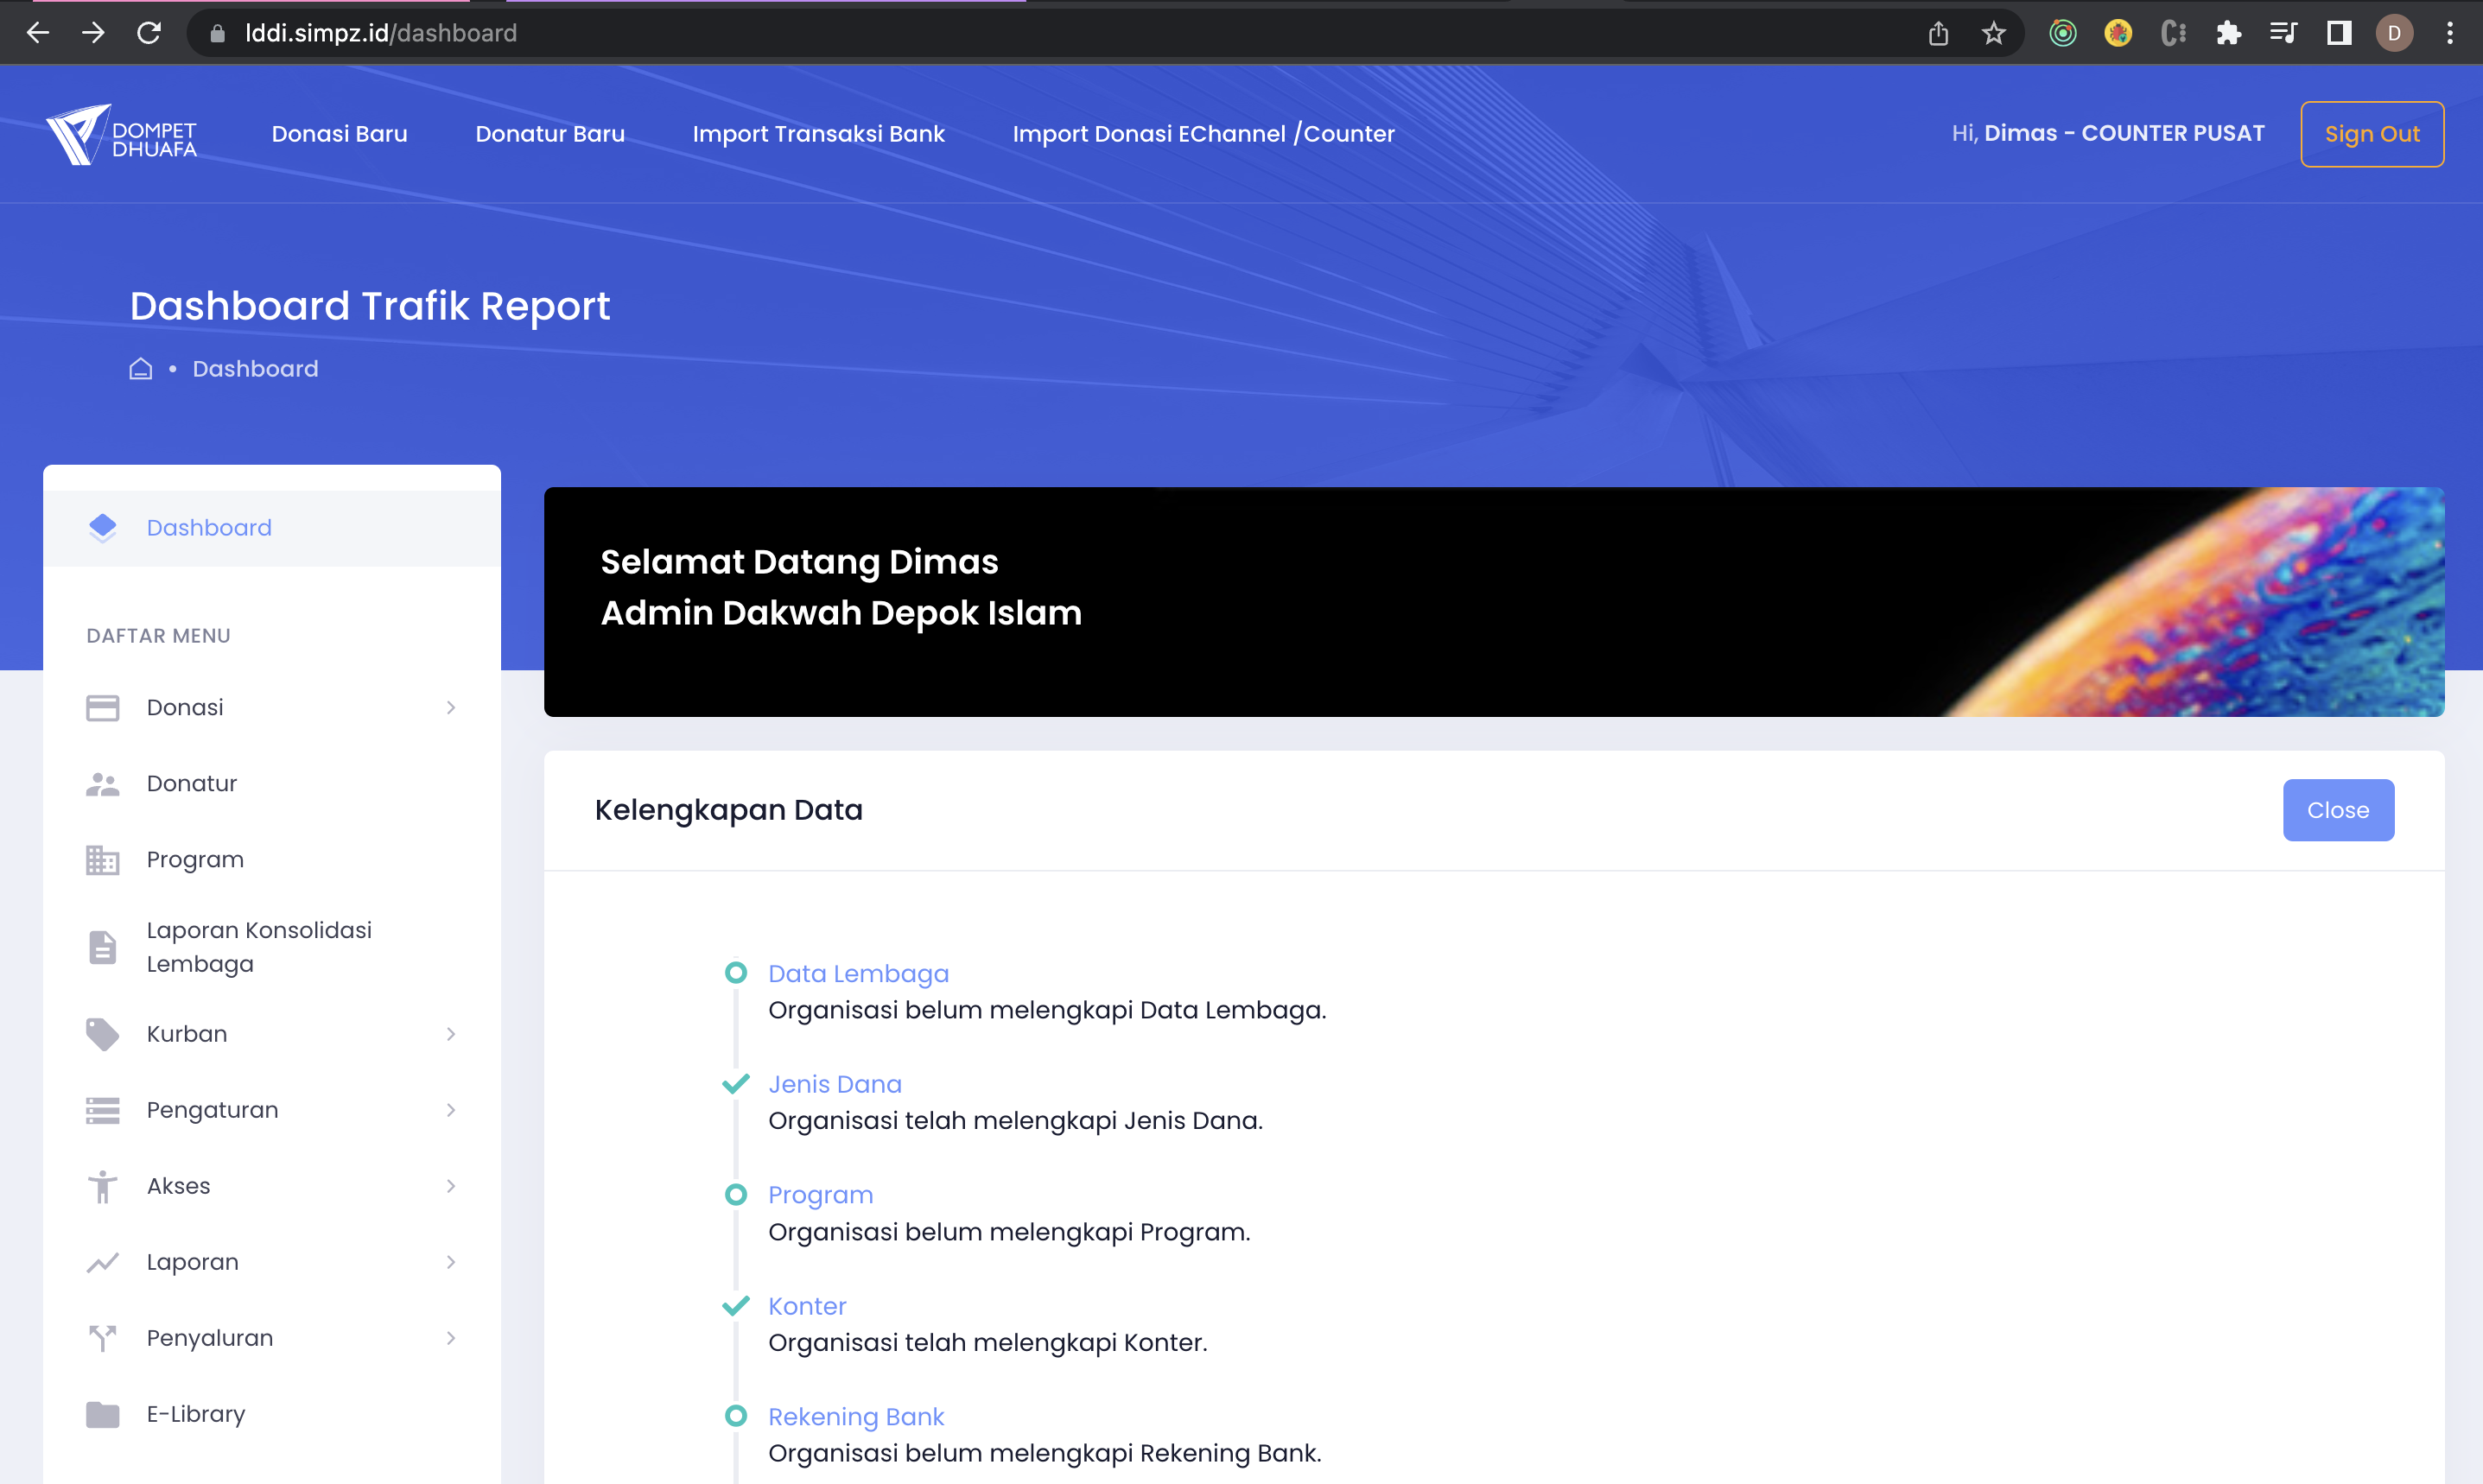Open Import Transaksi Bank menu item
Viewport: 2483px width, 1484px height.
[x=818, y=134]
